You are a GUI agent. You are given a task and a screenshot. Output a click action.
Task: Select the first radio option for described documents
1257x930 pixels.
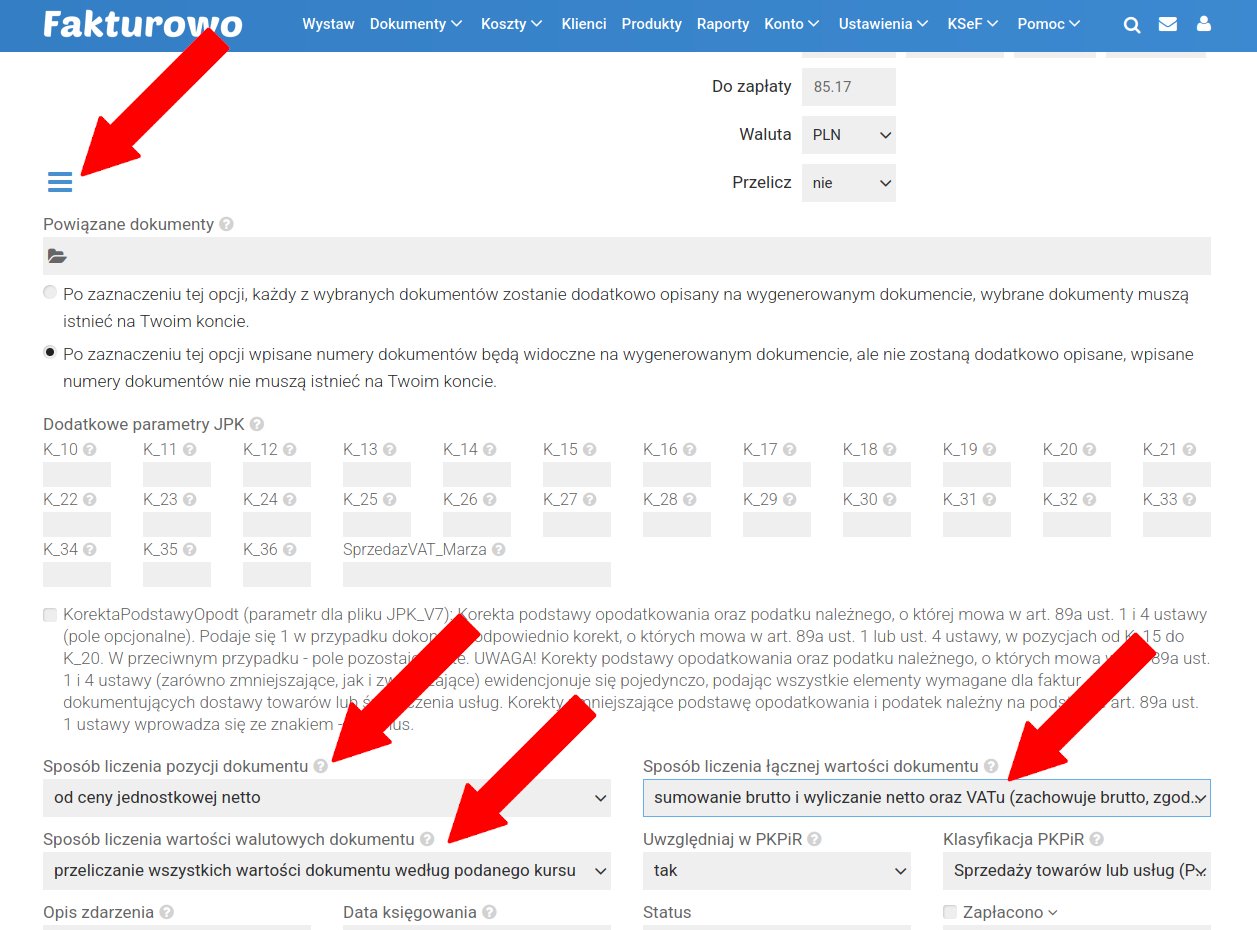pos(50,294)
